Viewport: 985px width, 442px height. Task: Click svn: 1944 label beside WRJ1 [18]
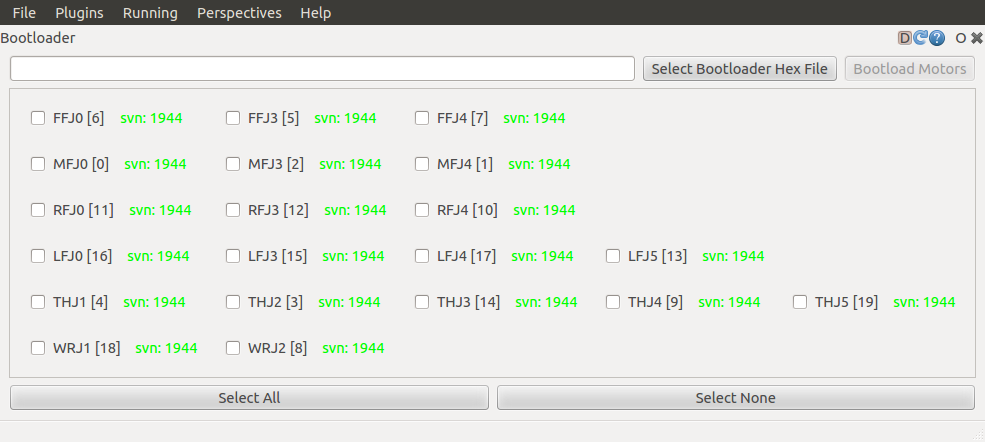click(x=166, y=348)
